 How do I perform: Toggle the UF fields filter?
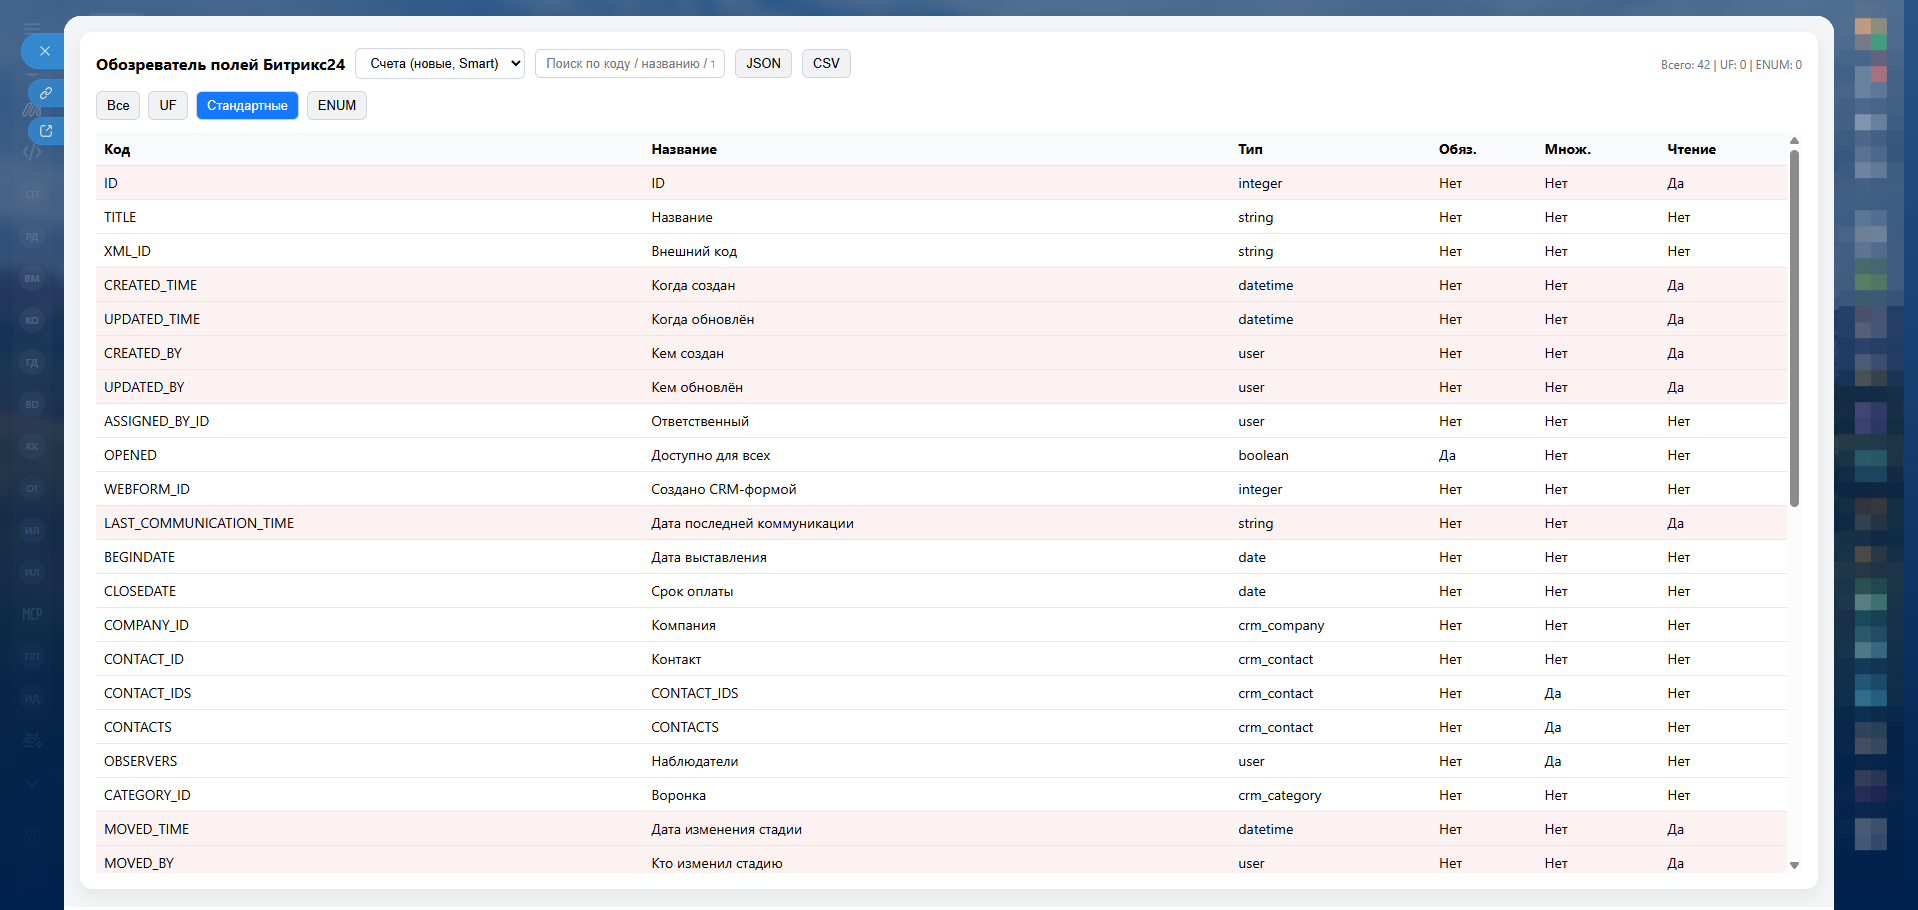167,106
